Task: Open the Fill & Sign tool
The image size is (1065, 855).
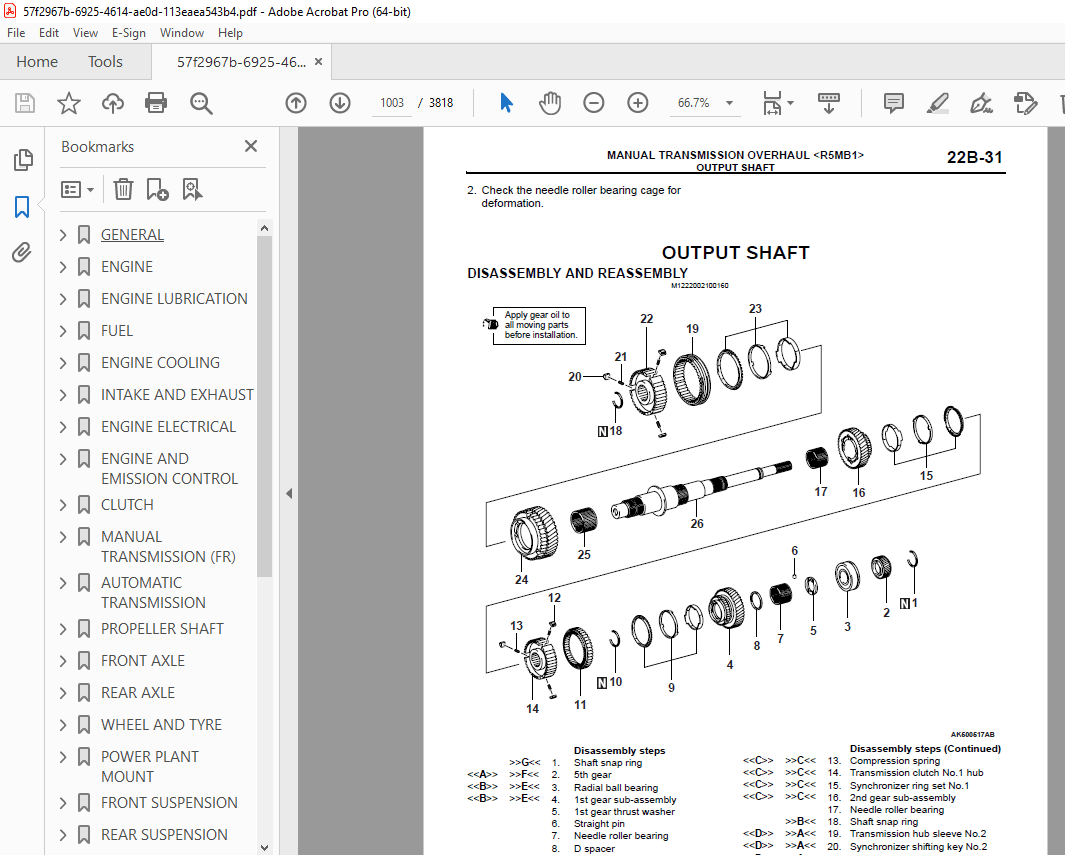Action: (x=980, y=102)
